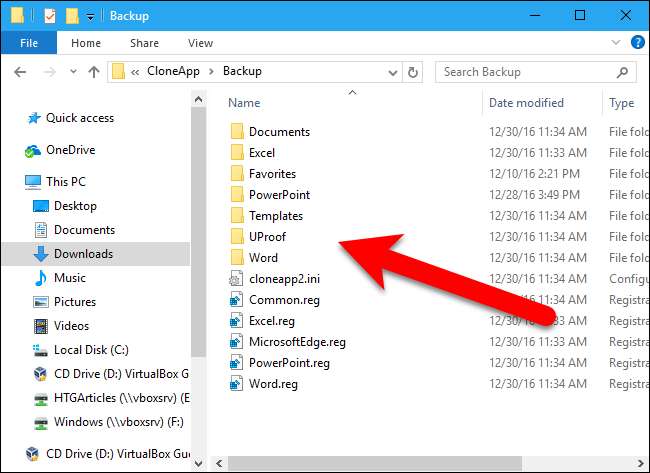Open CD Drive (D:) under This PC
Screen dimensions: 650x473
(111, 374)
